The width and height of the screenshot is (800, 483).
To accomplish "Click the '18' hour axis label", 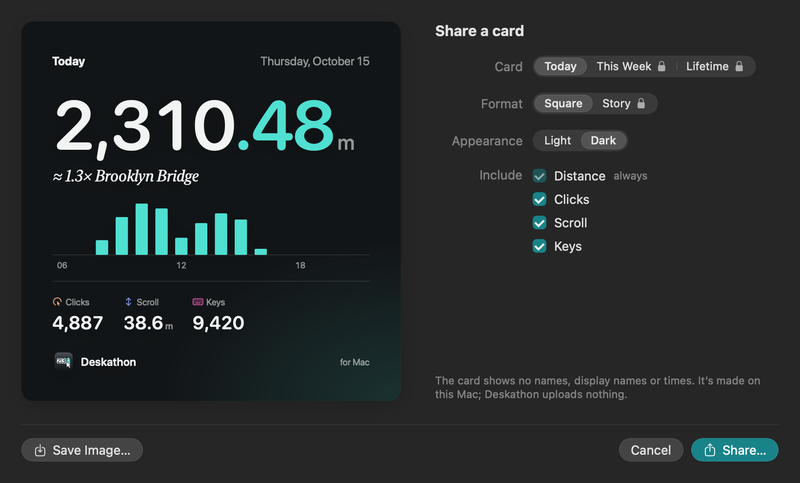I will click(300, 265).
